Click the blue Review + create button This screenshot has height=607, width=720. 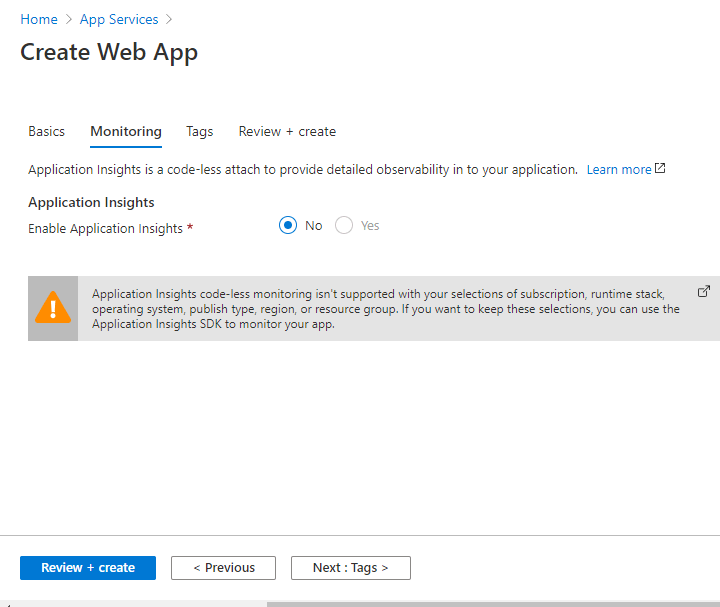click(88, 568)
